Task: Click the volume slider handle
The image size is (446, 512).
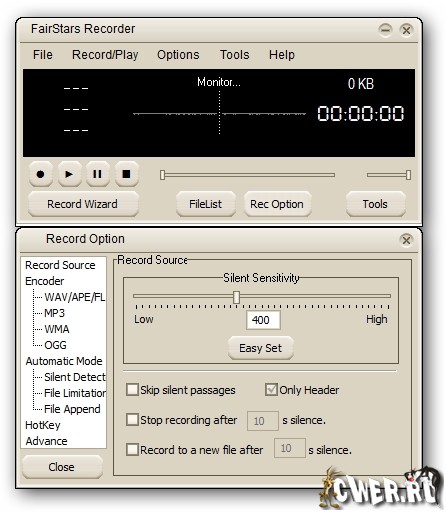Action: tap(408, 175)
